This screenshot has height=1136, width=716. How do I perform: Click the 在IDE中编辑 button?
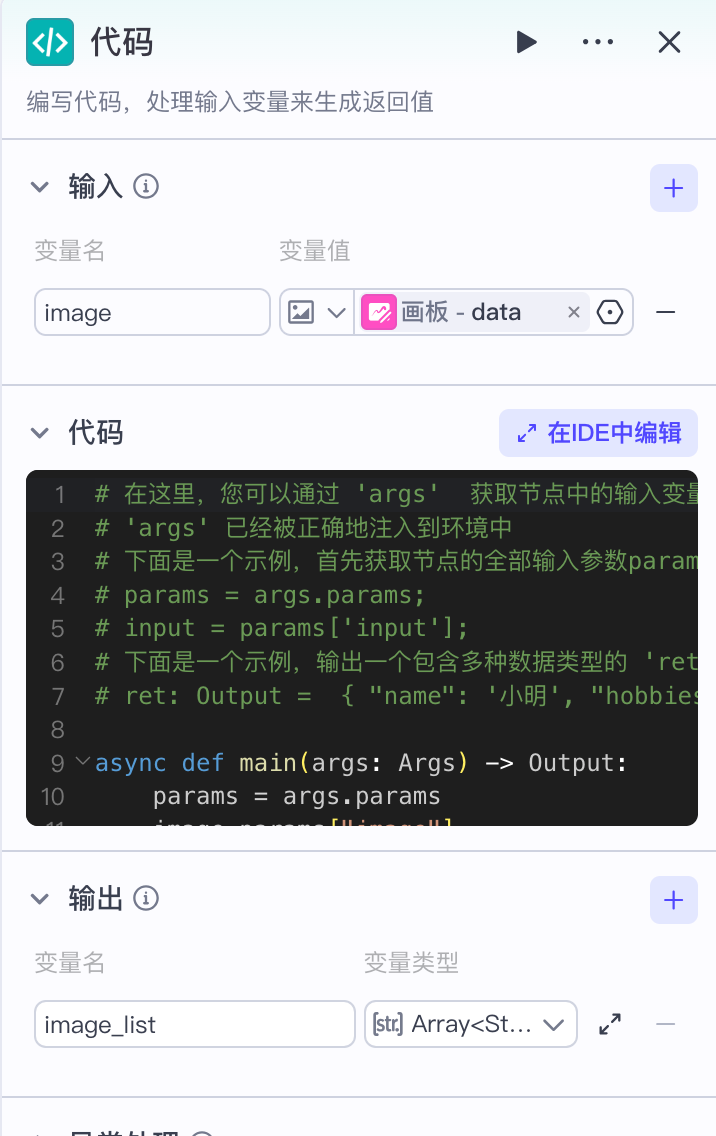tap(598, 433)
